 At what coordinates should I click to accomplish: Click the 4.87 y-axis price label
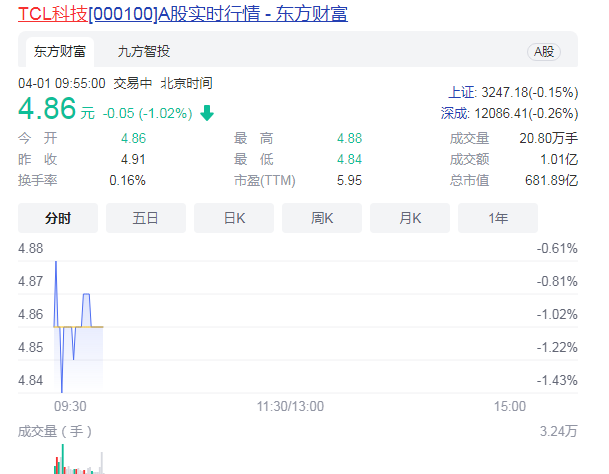31,281
